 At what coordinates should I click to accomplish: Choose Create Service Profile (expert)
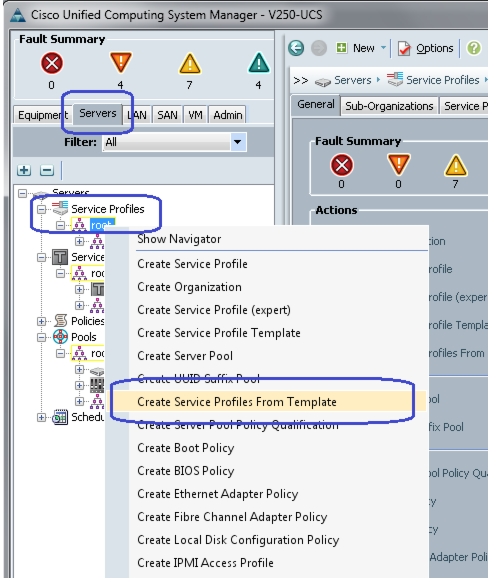[214, 310]
